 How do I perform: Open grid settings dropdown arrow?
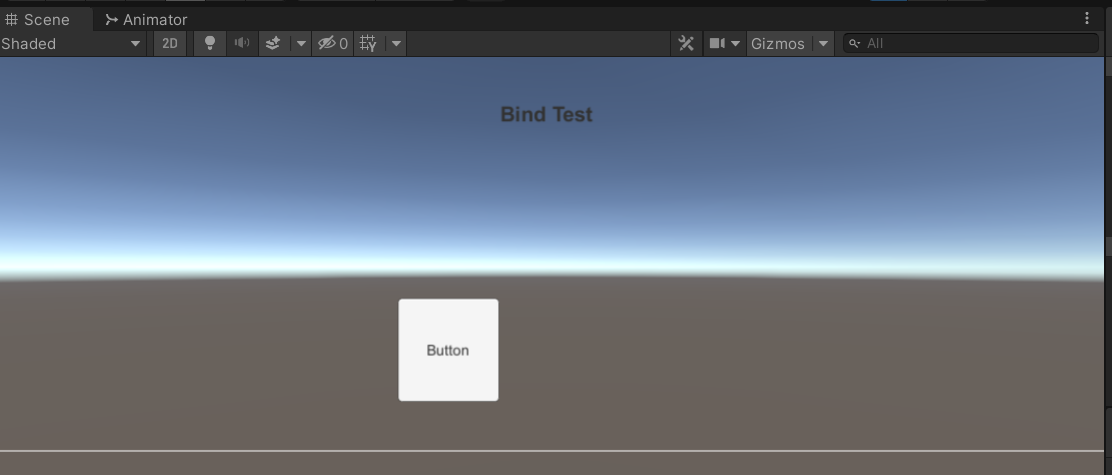point(396,43)
